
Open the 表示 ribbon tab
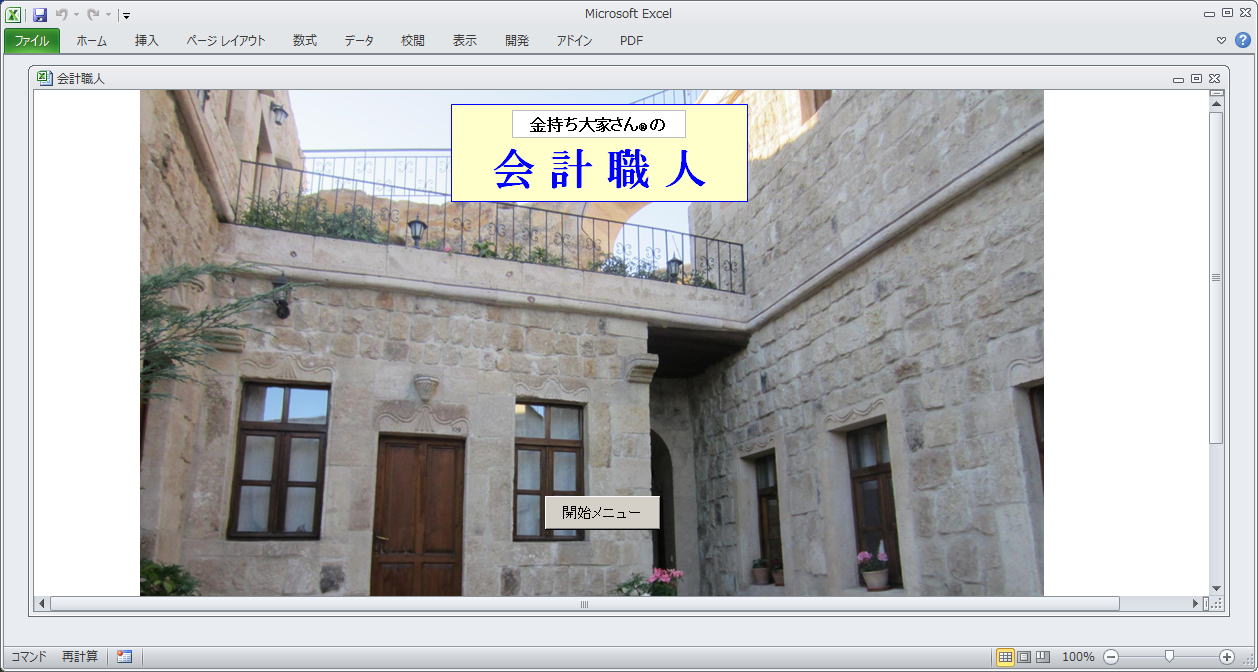point(465,41)
